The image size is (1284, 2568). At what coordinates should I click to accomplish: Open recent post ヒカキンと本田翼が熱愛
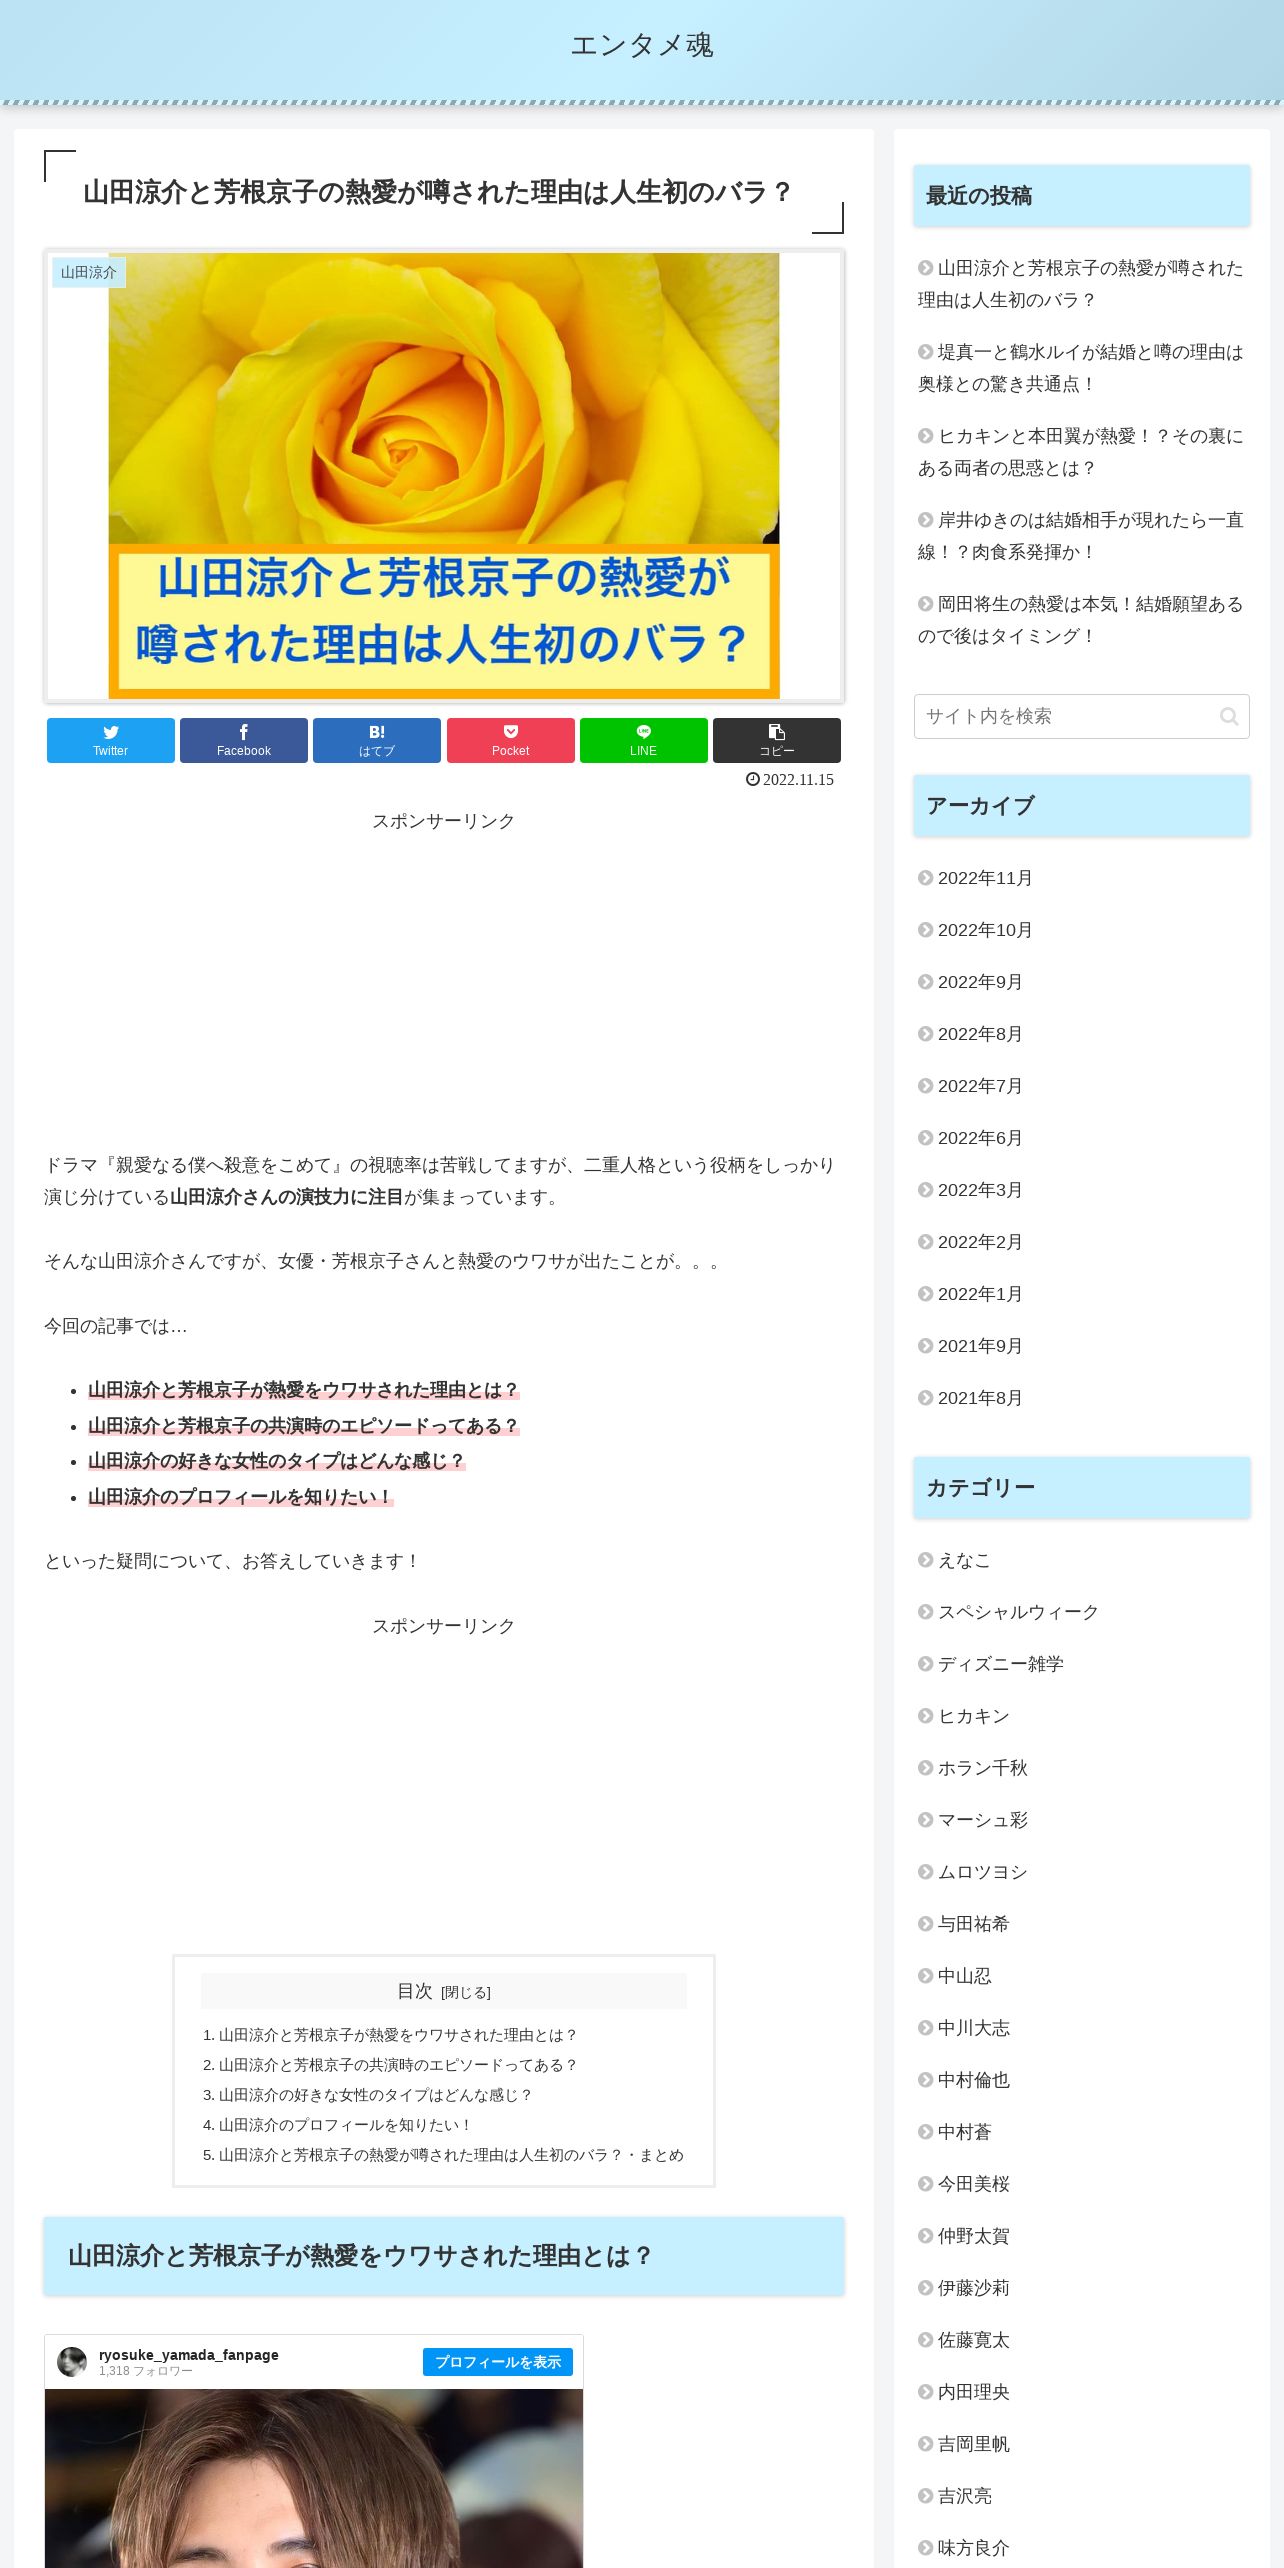pos(1081,452)
